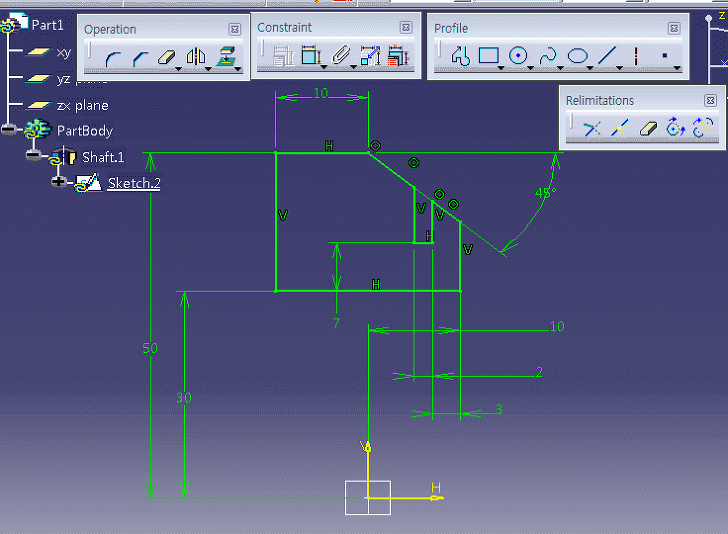728x534 pixels.
Task: Open the Trim sub-toolbar dropdown arrow
Action: pyautogui.click(x=178, y=69)
